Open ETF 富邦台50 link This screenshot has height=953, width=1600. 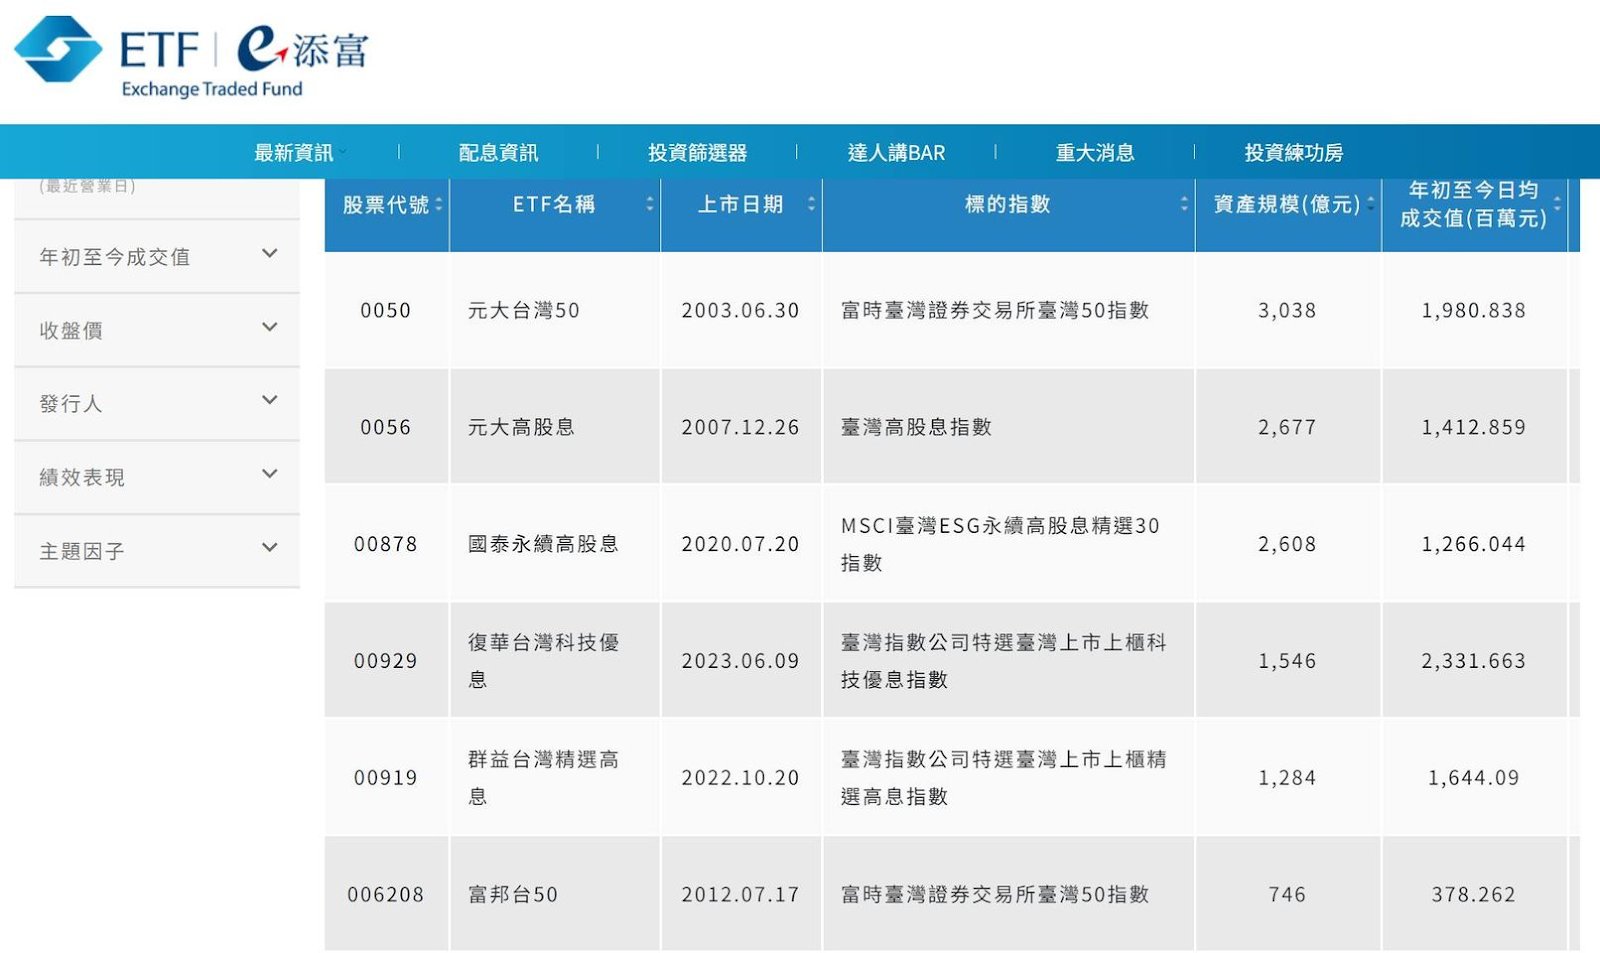click(513, 894)
